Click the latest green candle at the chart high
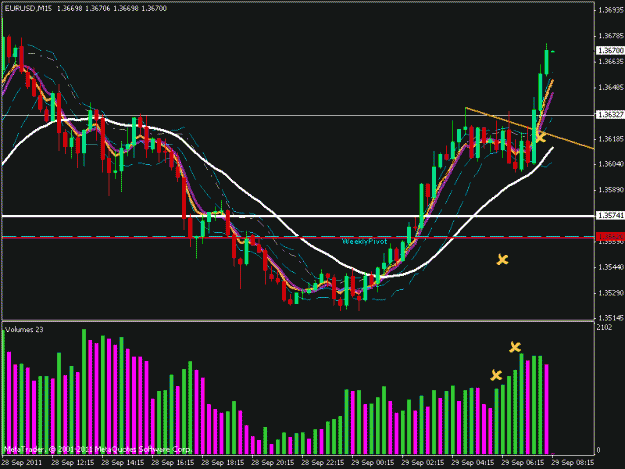This screenshot has width=625, height=469. [546, 62]
